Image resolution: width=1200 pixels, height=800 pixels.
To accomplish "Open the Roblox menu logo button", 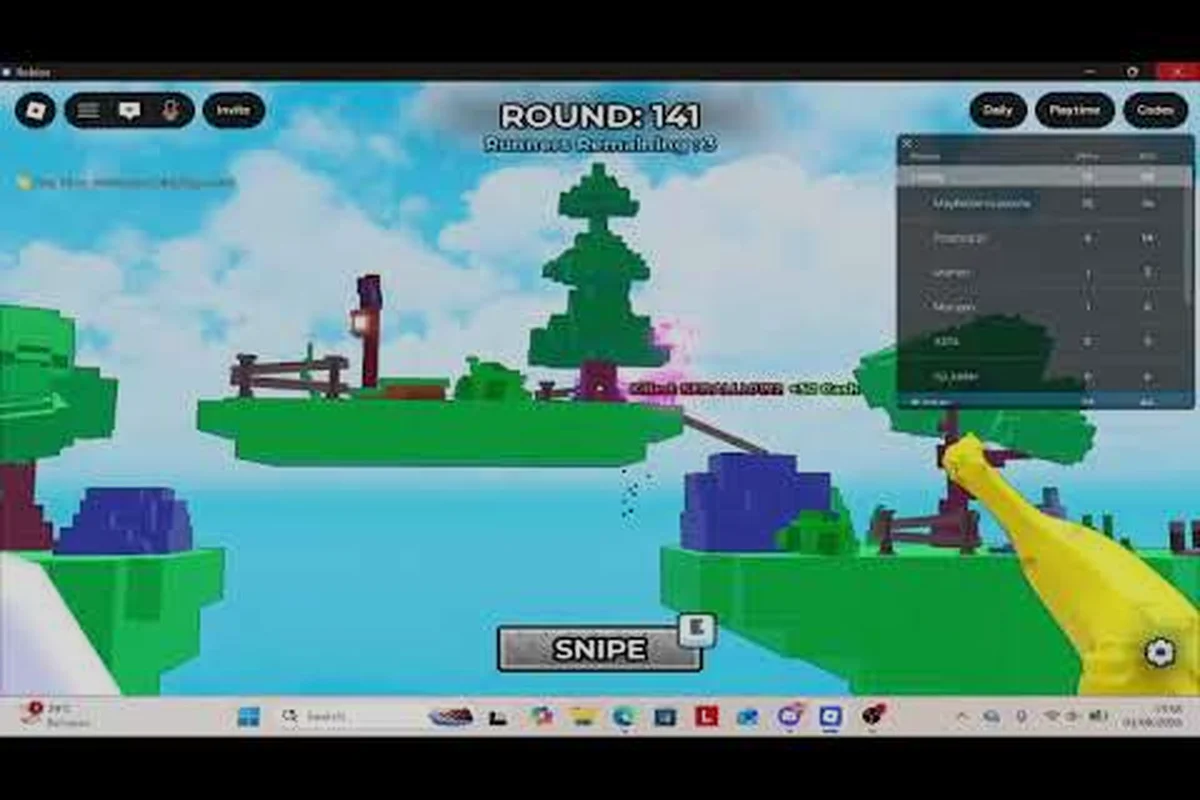I will pos(35,110).
